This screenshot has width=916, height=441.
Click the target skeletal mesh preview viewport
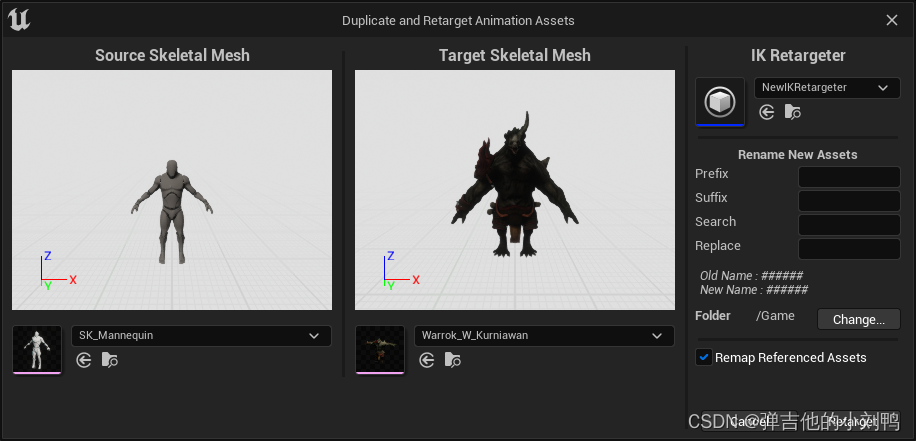(x=515, y=190)
